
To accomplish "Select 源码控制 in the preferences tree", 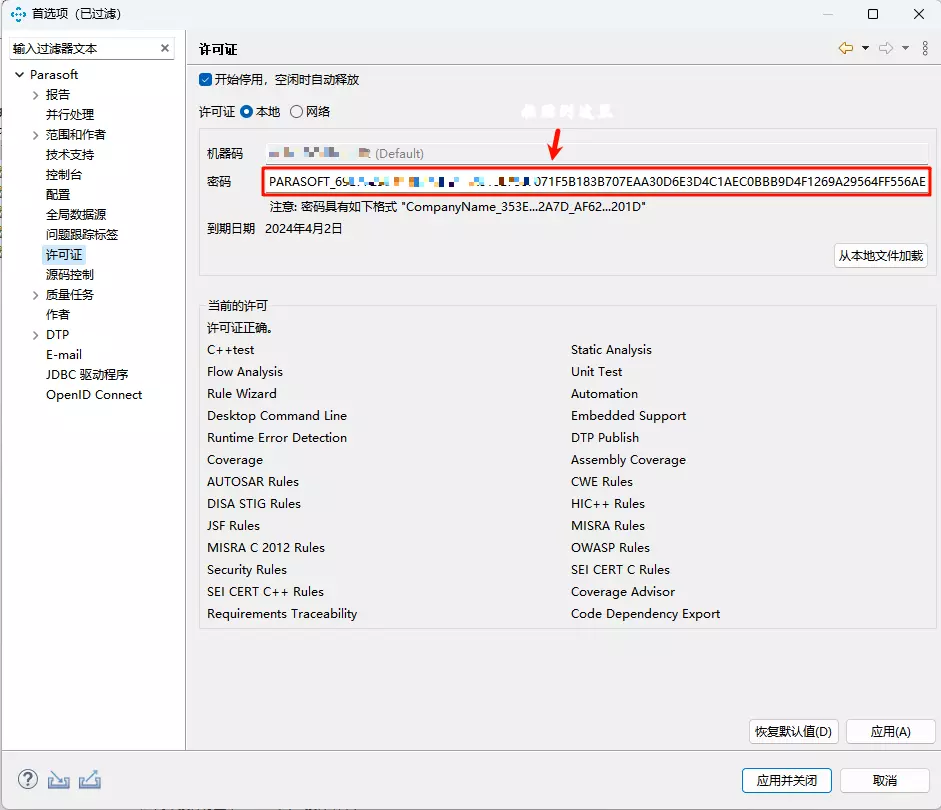I will (x=70, y=275).
